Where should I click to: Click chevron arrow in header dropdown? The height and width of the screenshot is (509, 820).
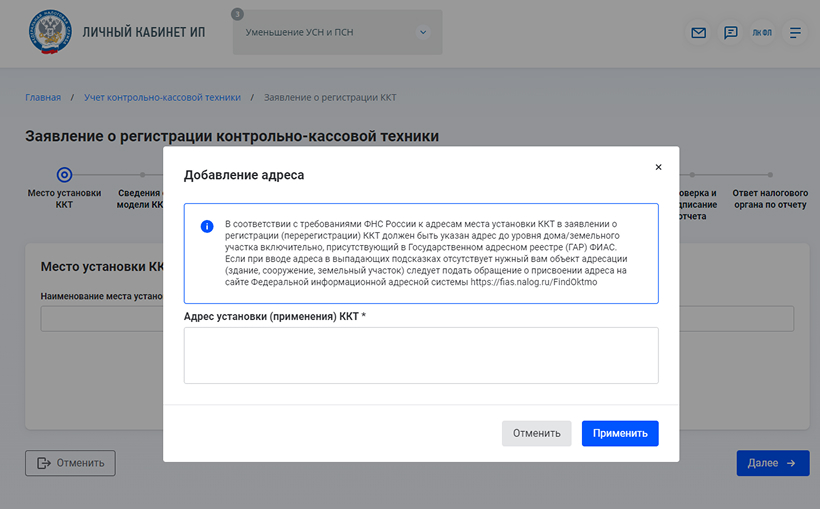(423, 33)
